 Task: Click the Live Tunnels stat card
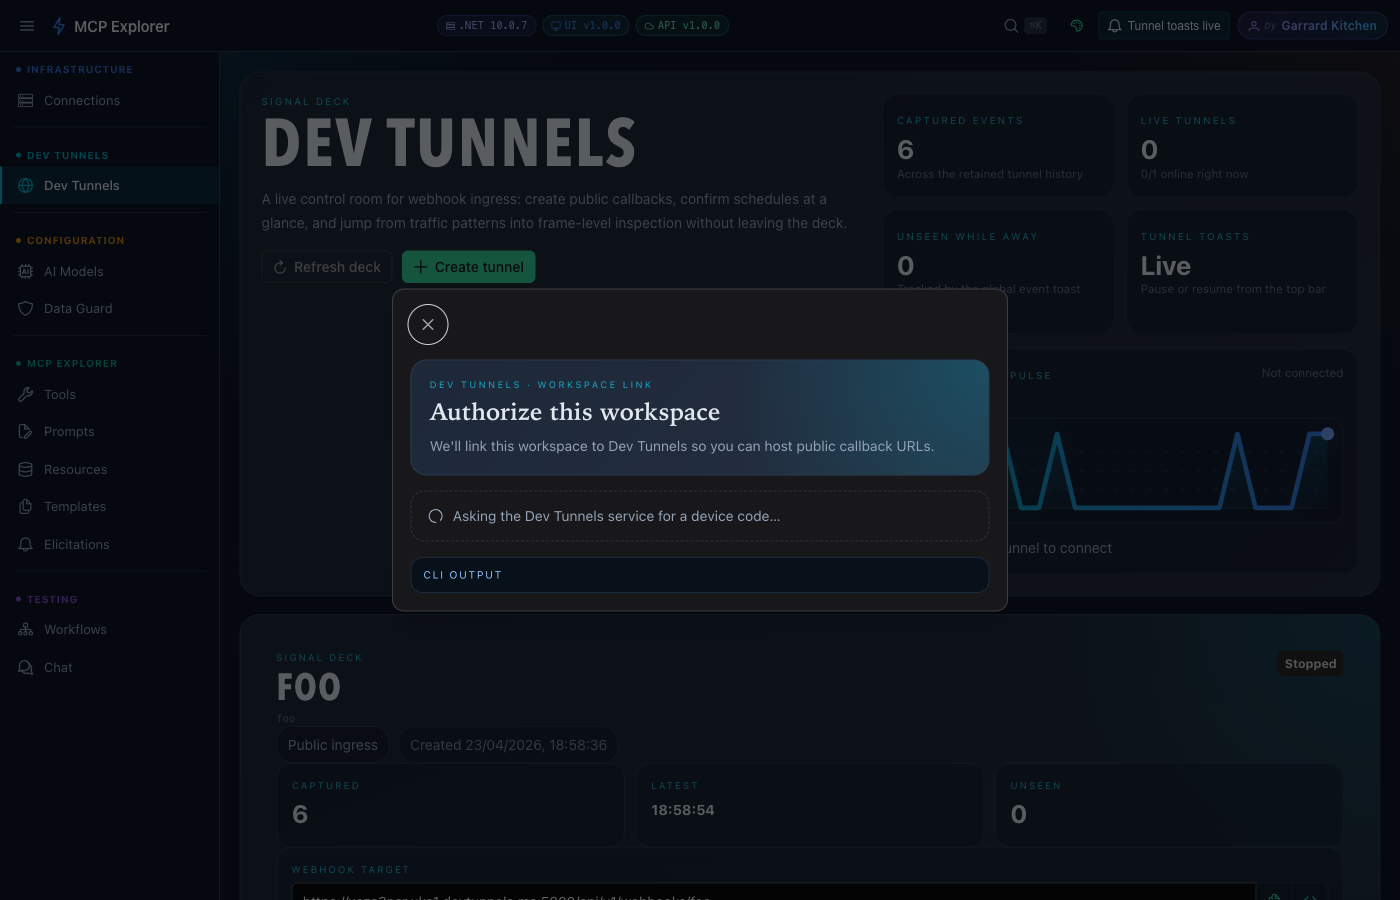[1242, 146]
